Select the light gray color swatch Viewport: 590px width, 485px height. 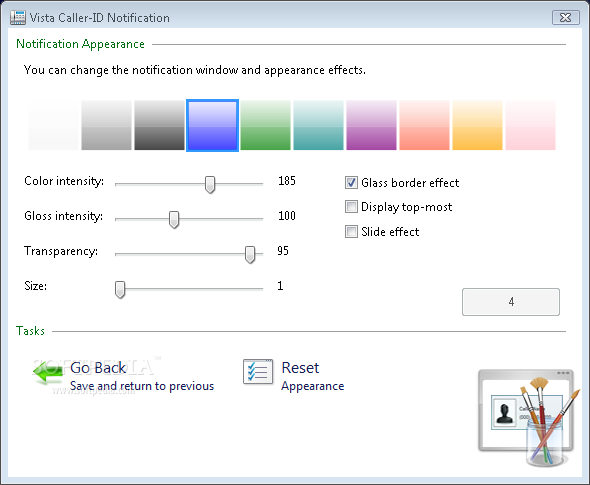click(x=106, y=125)
